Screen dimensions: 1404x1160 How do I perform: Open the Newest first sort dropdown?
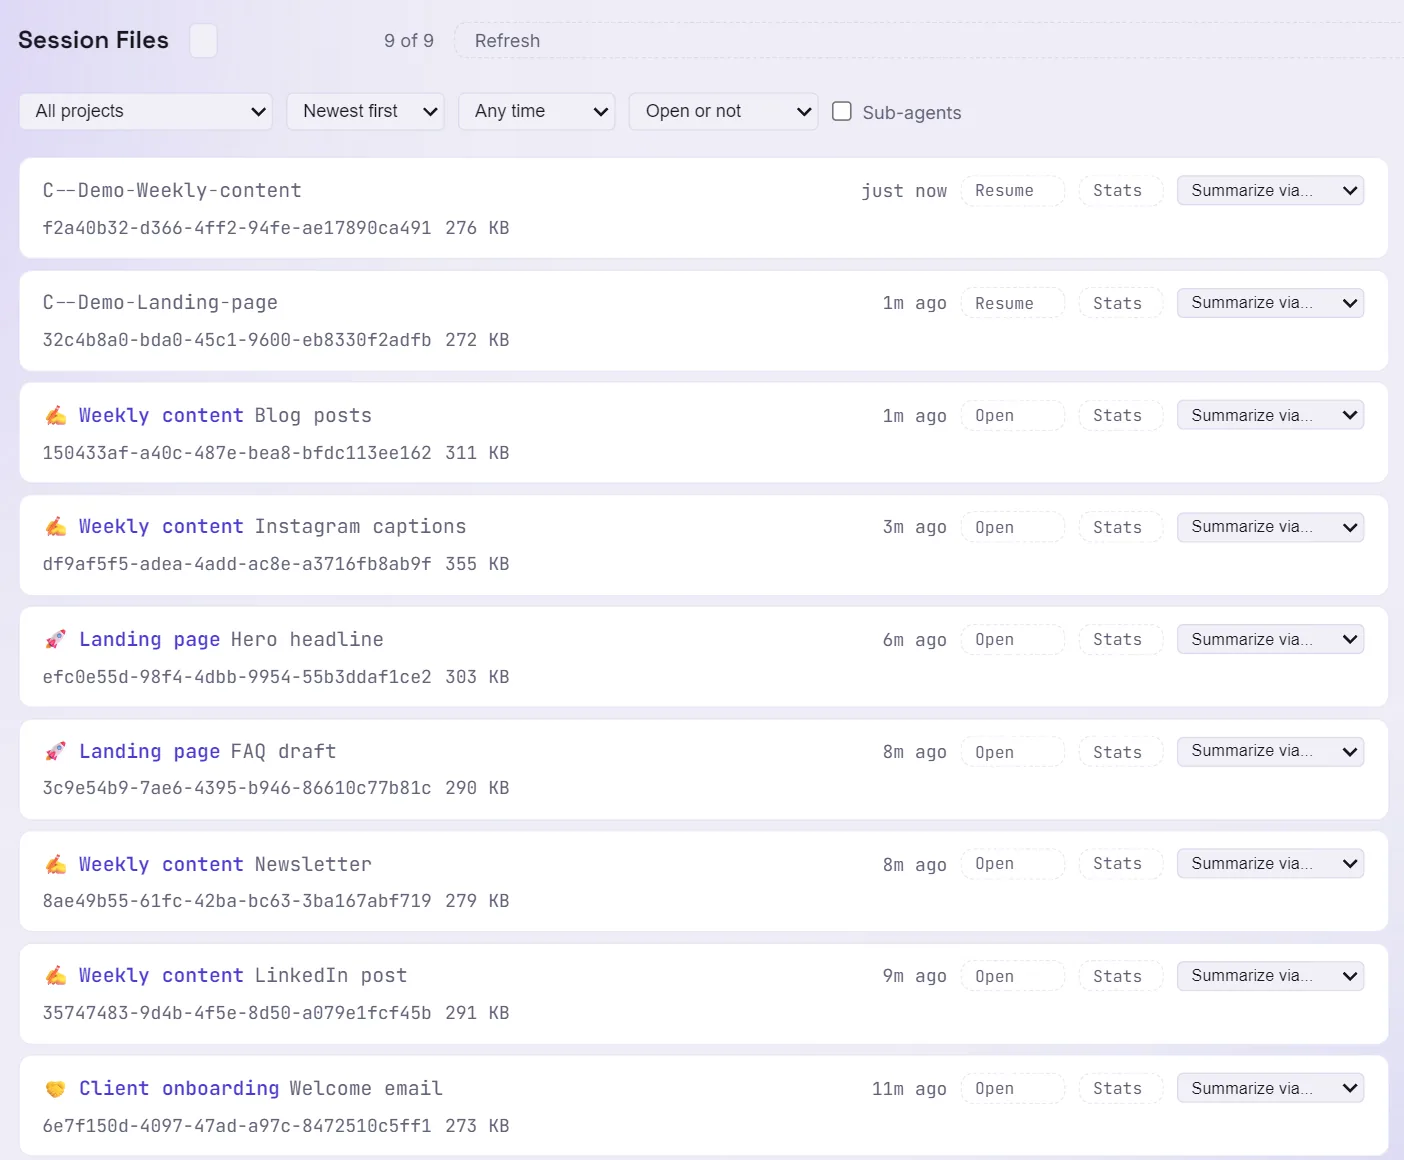[366, 111]
